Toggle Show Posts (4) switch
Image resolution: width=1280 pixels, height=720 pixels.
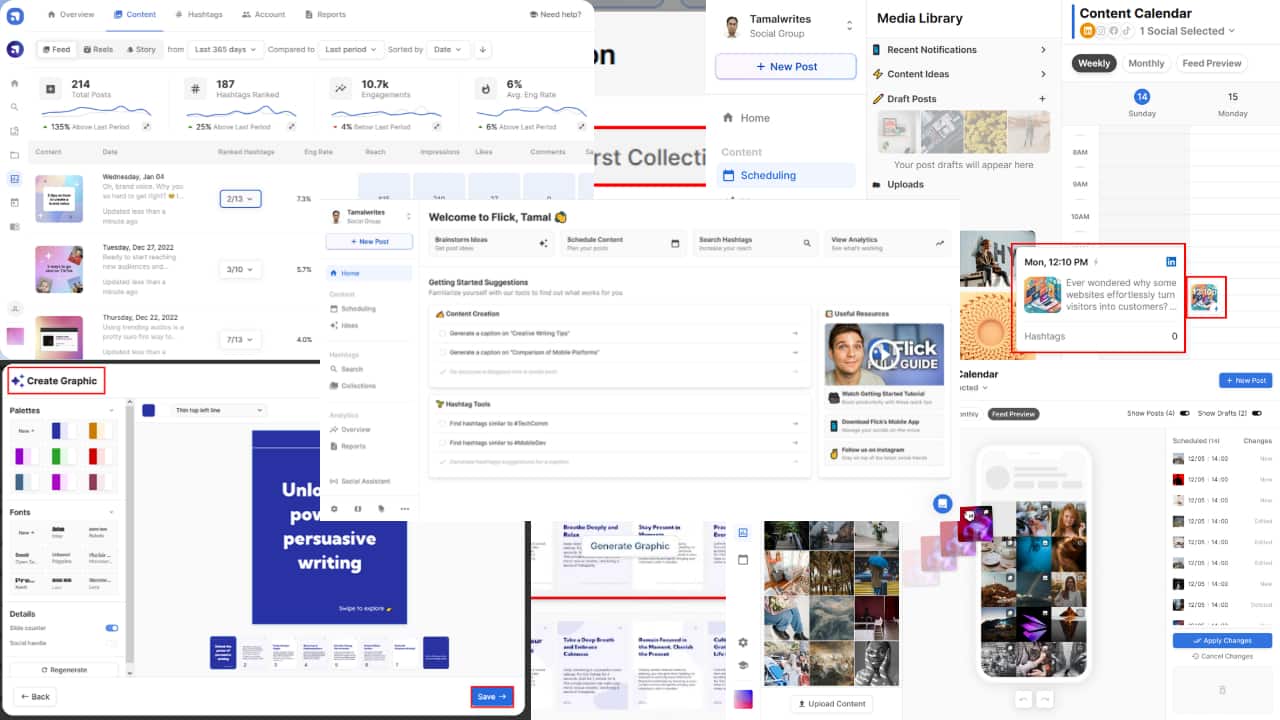click(1185, 413)
